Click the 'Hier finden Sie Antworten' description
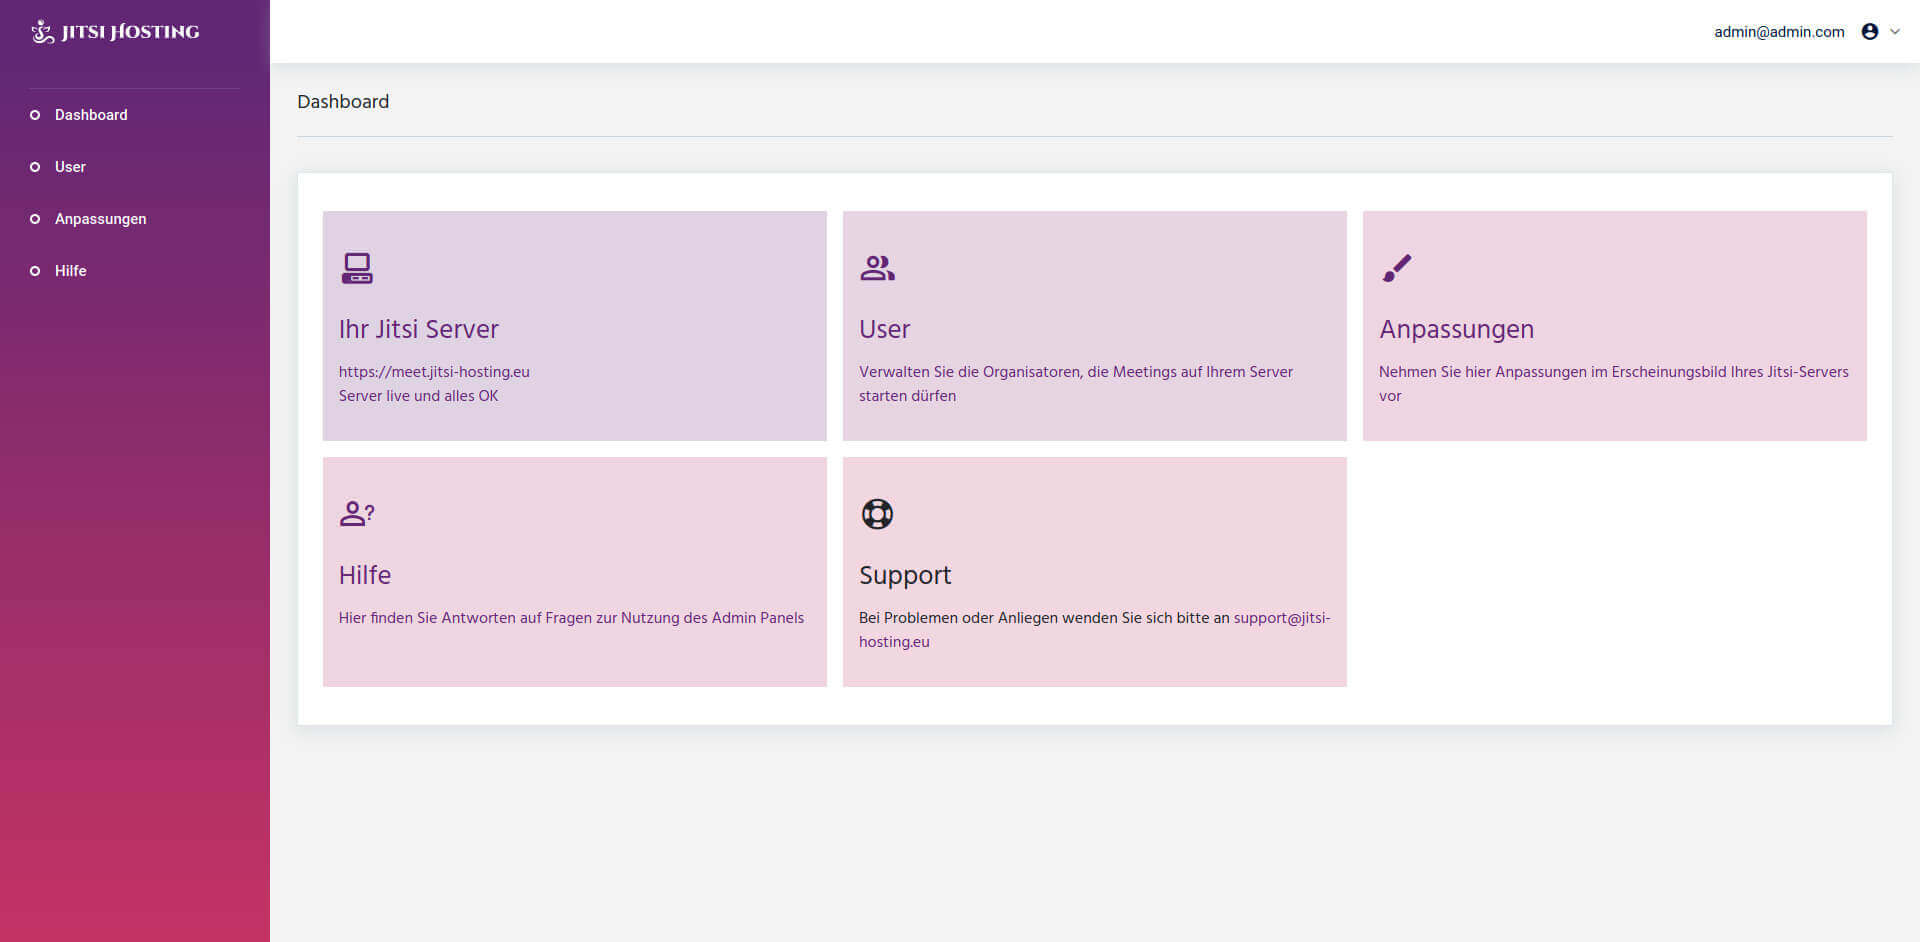The width and height of the screenshot is (1920, 942). click(571, 618)
